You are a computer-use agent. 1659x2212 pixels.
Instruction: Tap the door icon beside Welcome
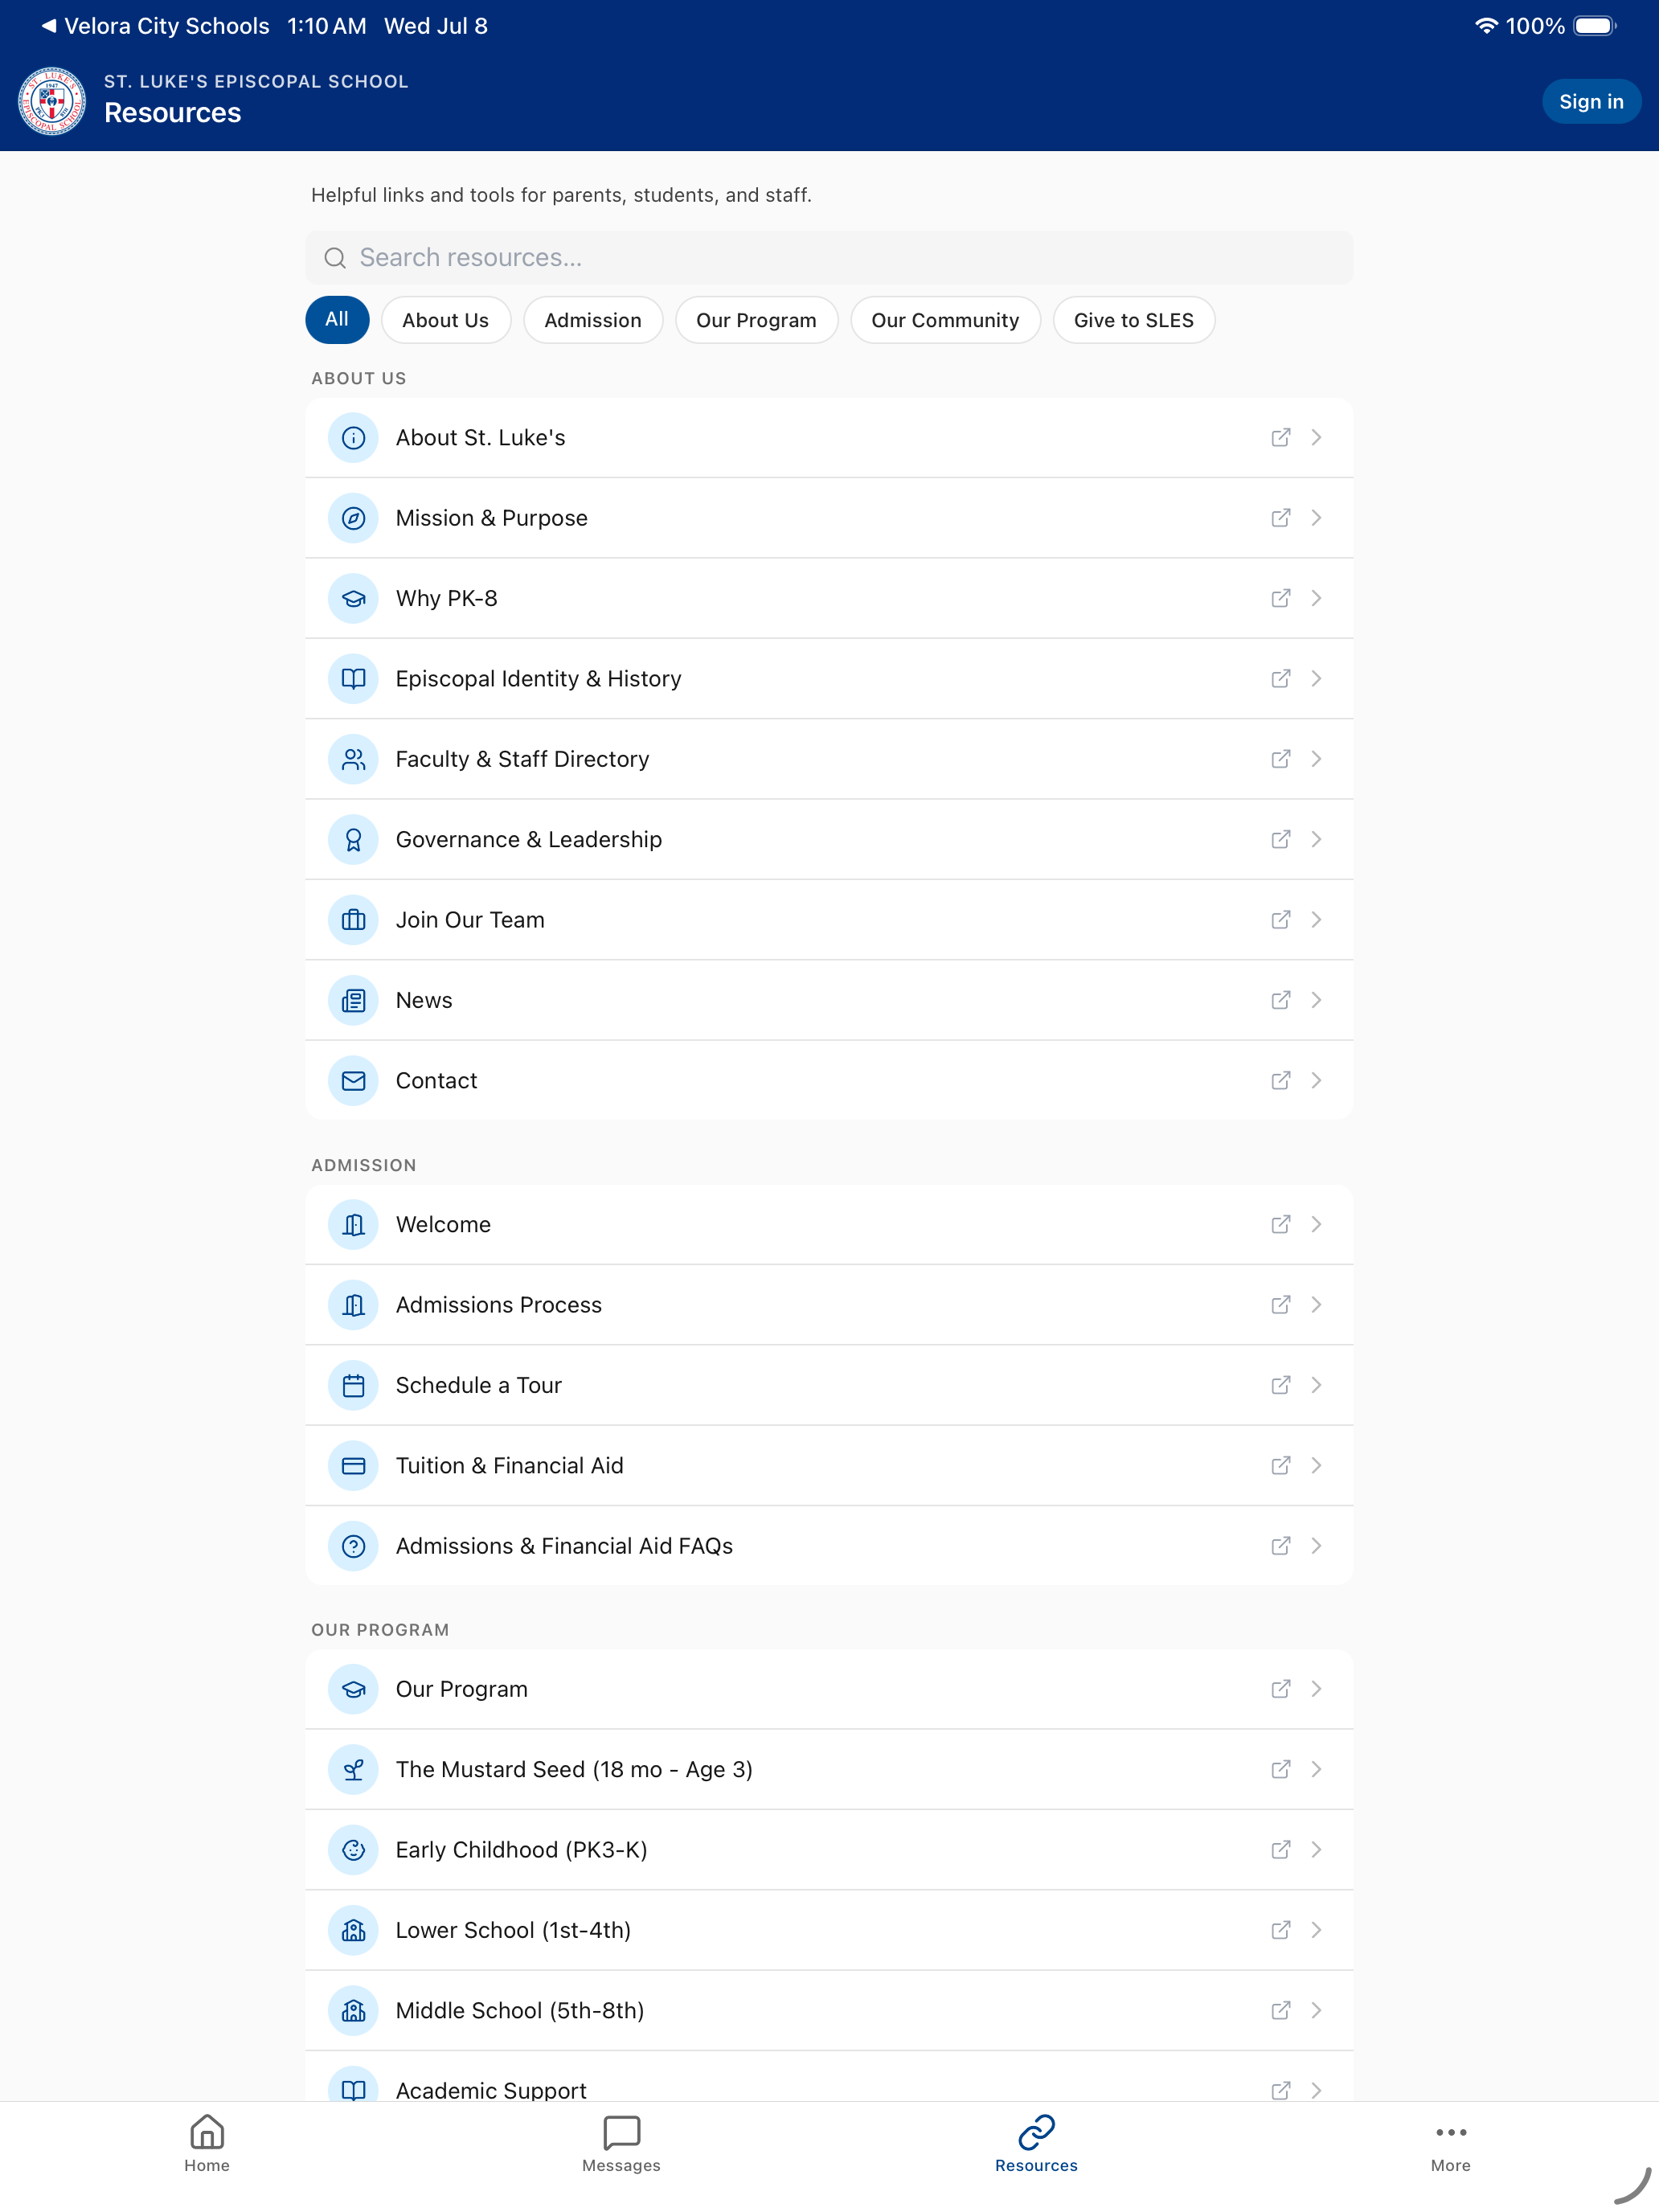(x=353, y=1225)
